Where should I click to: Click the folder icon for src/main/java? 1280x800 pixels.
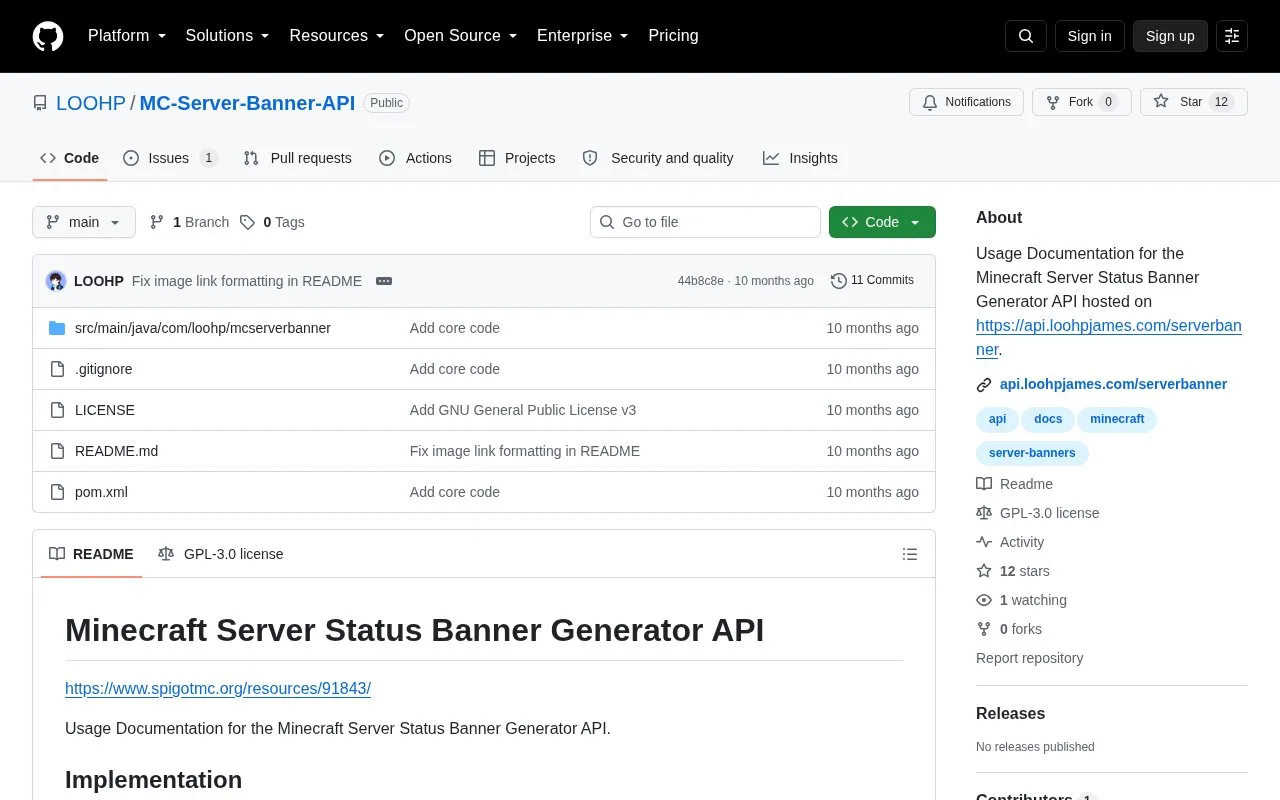point(57,328)
